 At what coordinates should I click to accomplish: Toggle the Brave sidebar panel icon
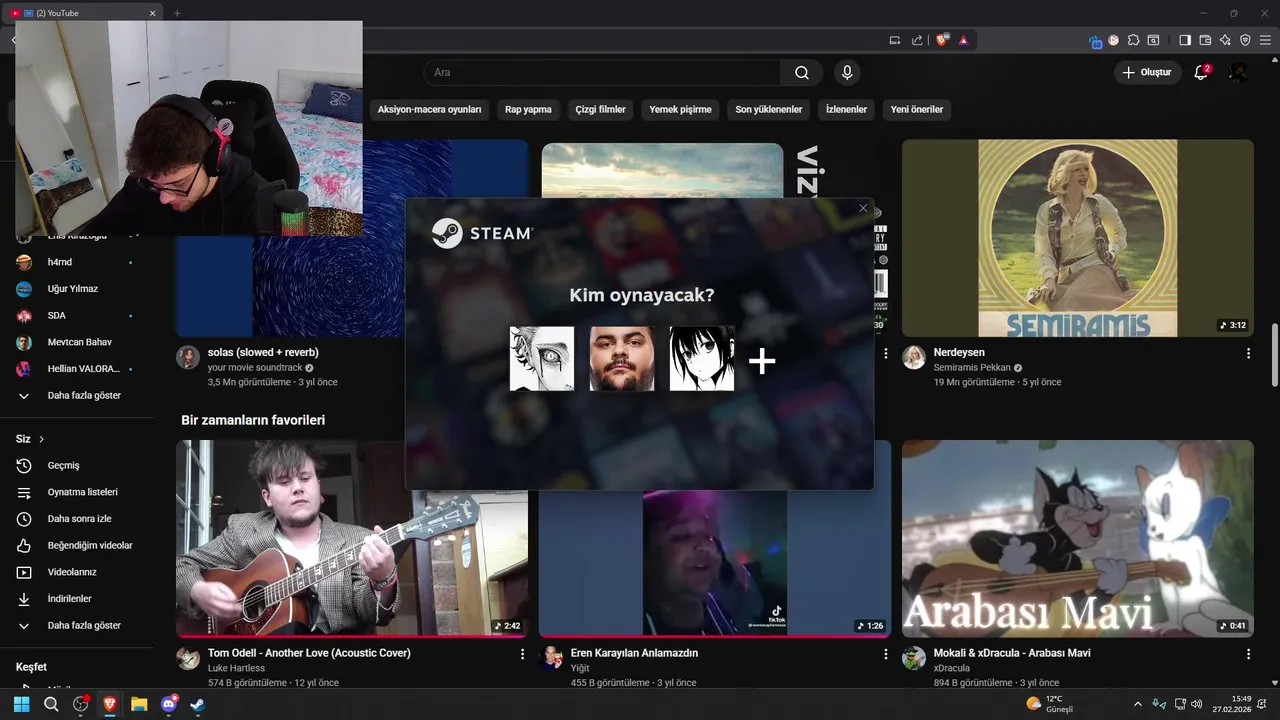coord(1185,40)
